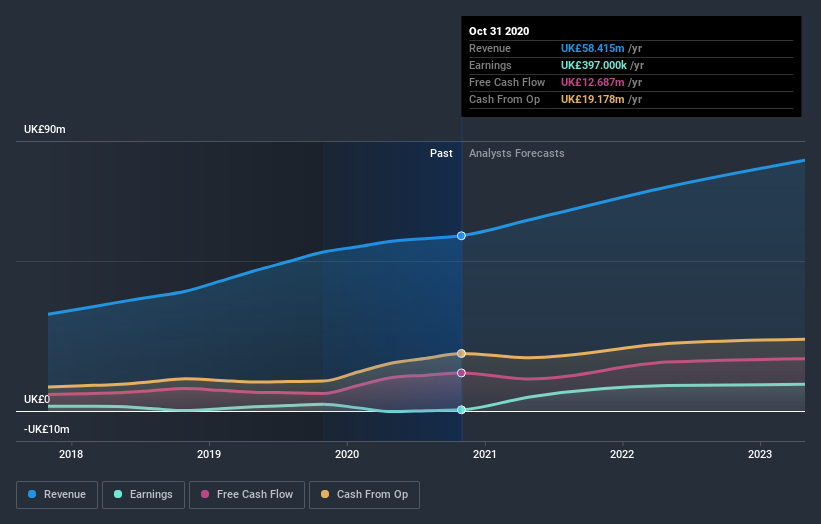Click the UK£12.687m free cash flow value

pos(592,82)
